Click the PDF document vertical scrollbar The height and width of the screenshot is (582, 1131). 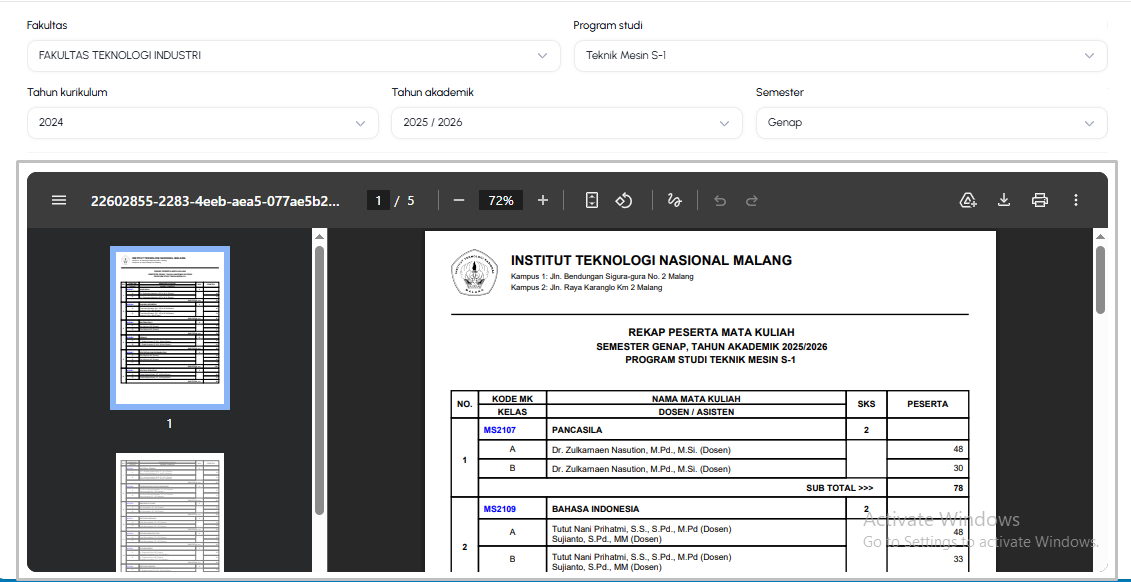click(x=1100, y=280)
